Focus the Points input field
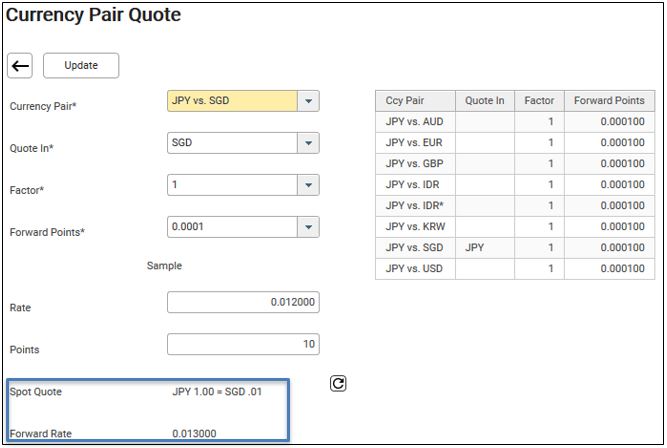667x448 pixels. [x=243, y=344]
